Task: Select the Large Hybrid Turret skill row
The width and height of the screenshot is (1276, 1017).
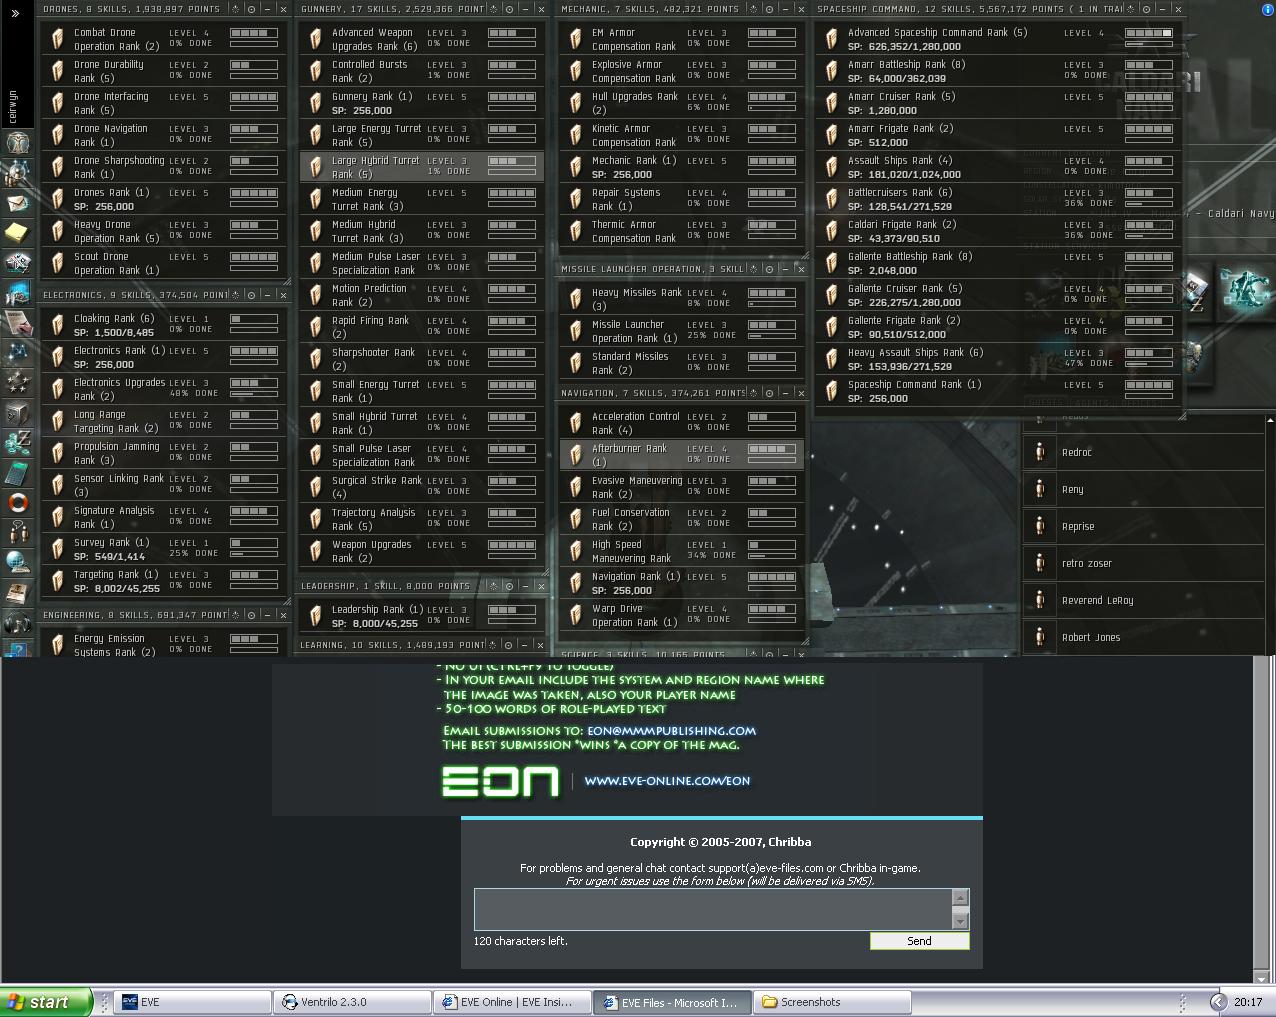Action: [x=422, y=167]
